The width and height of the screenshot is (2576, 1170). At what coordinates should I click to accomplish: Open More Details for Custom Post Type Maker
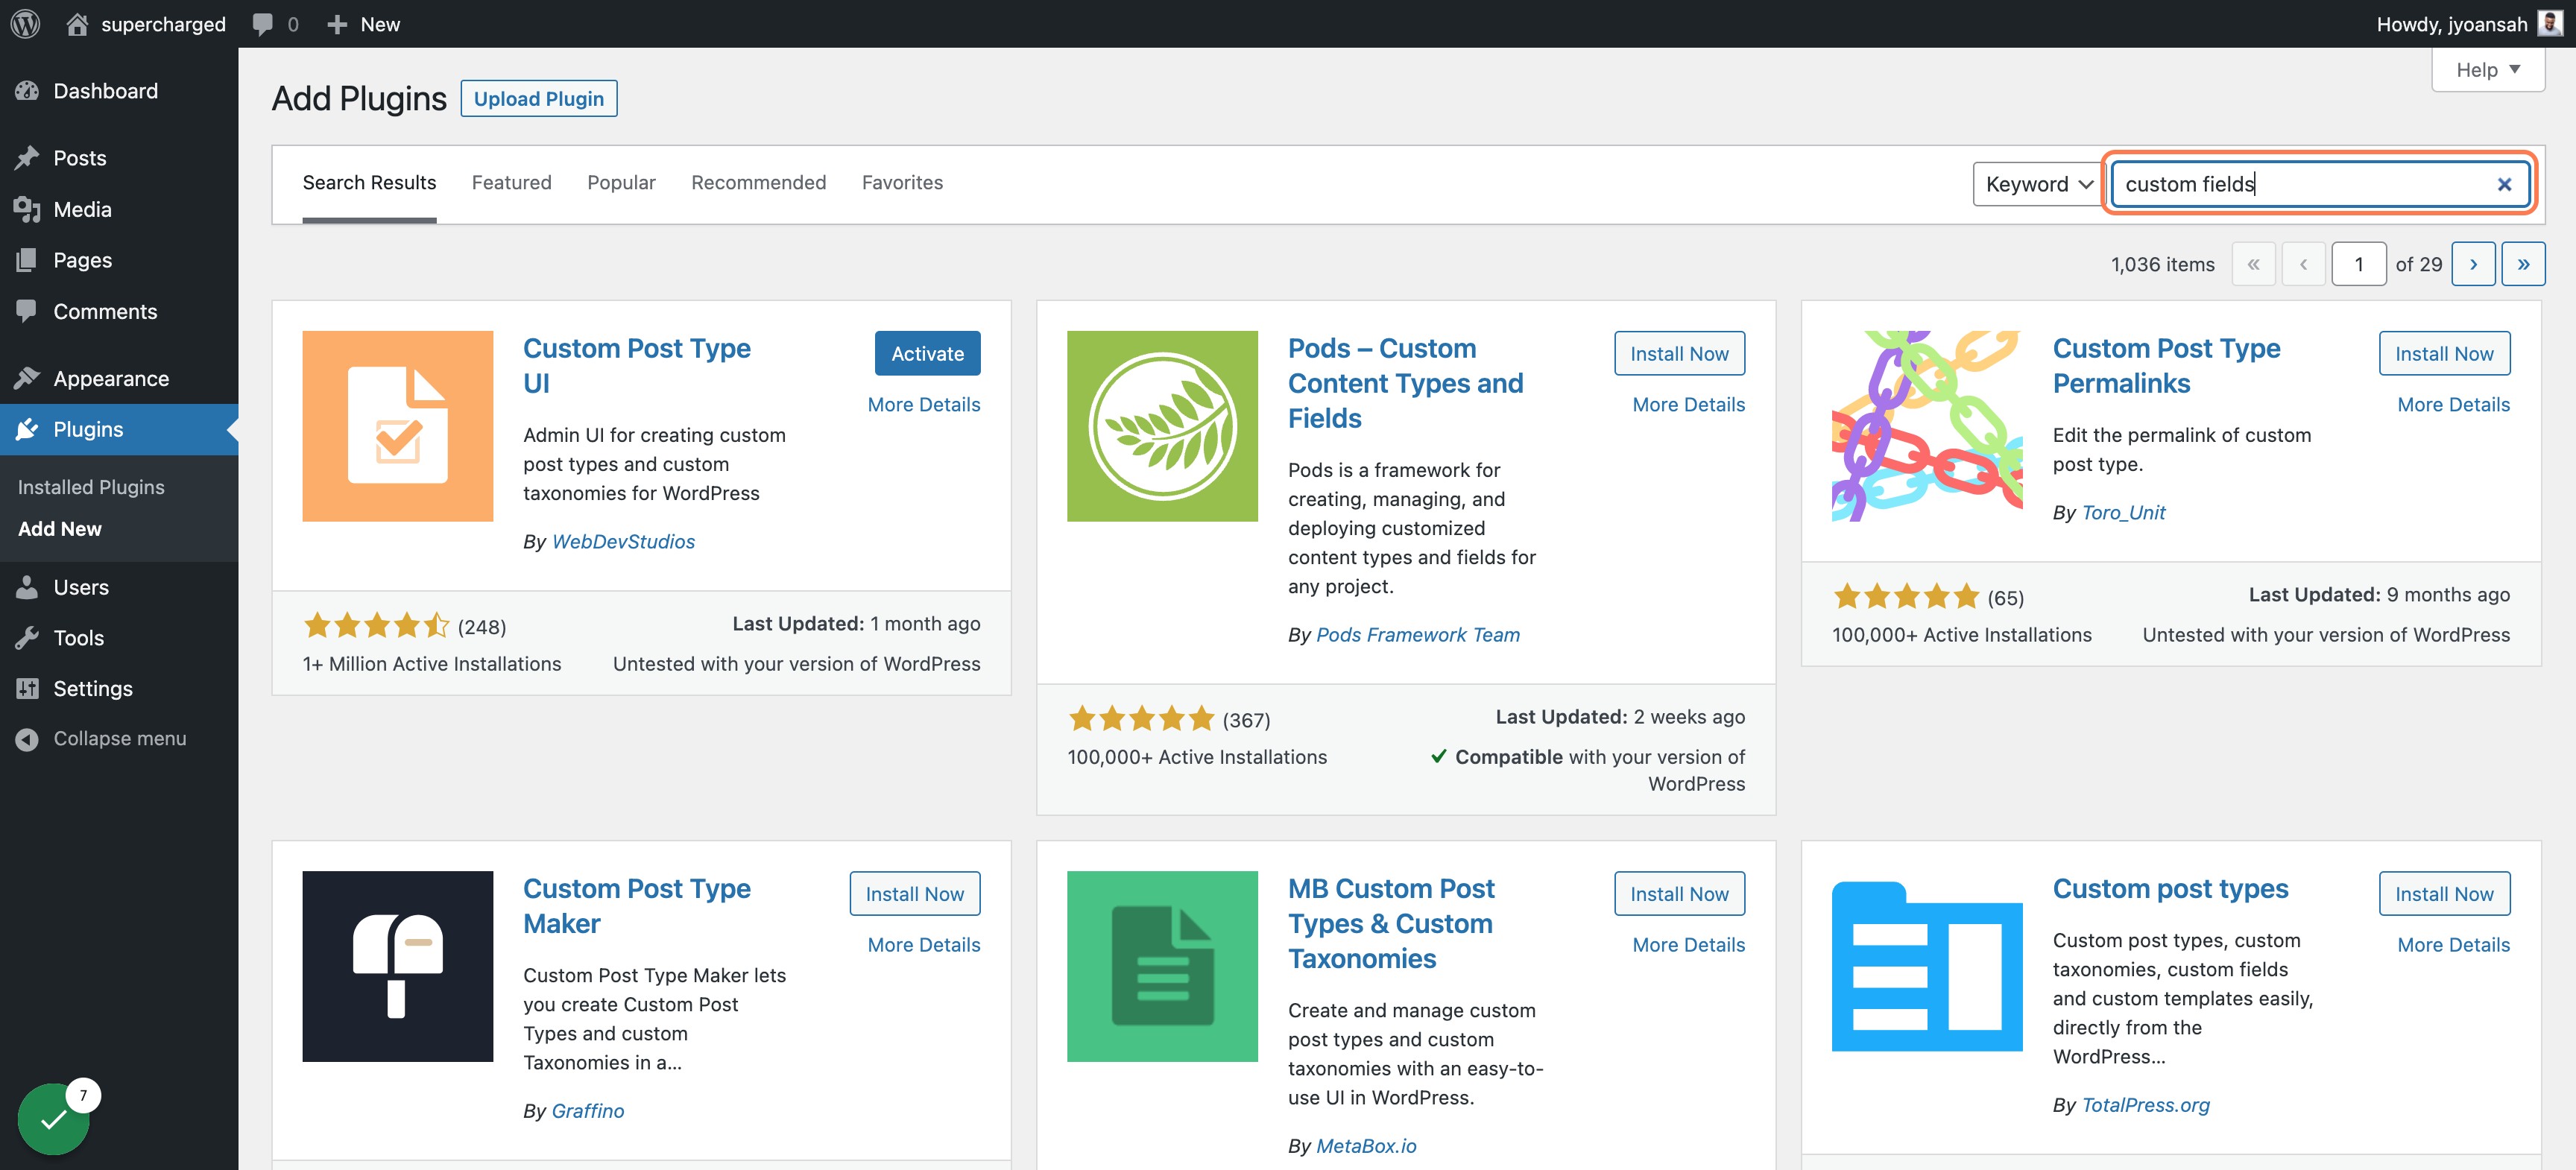[x=923, y=945]
